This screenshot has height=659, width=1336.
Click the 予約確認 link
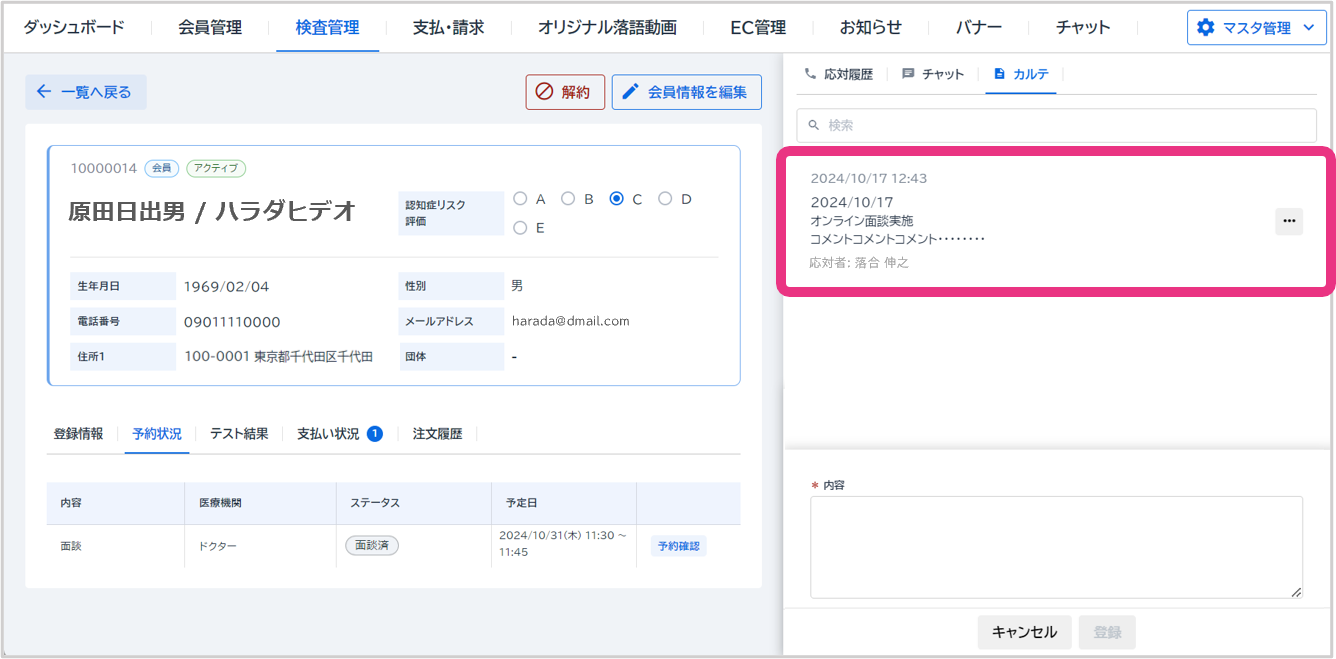point(678,546)
